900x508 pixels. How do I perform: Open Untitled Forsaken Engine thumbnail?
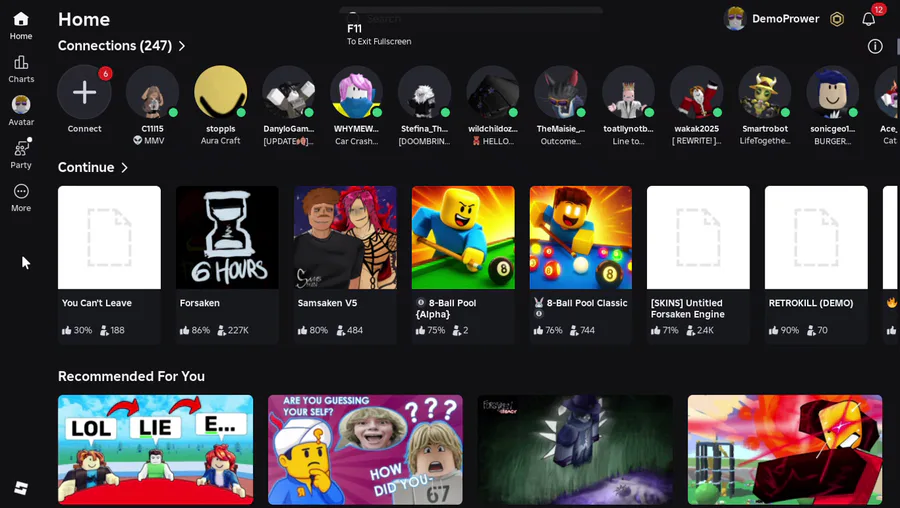click(x=699, y=237)
